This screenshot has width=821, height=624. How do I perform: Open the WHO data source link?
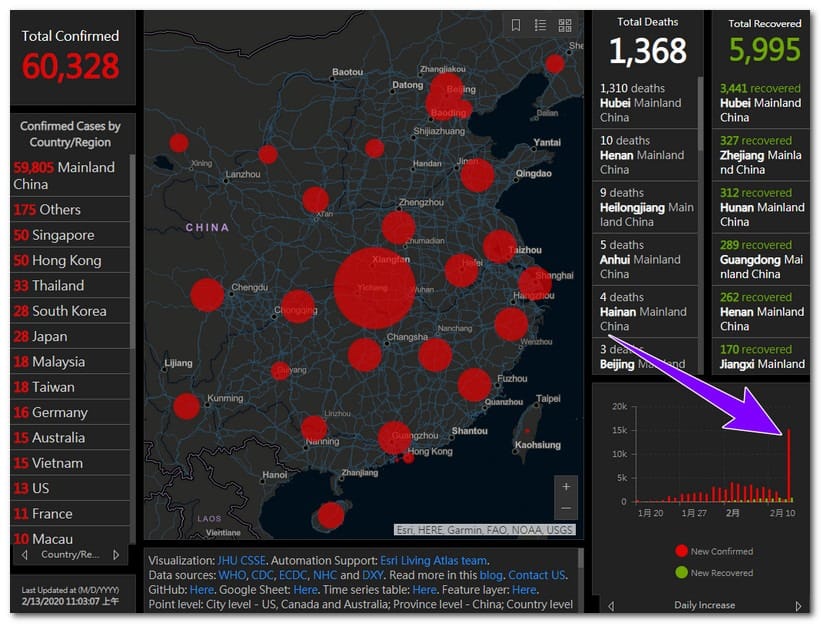pyautogui.click(x=232, y=575)
